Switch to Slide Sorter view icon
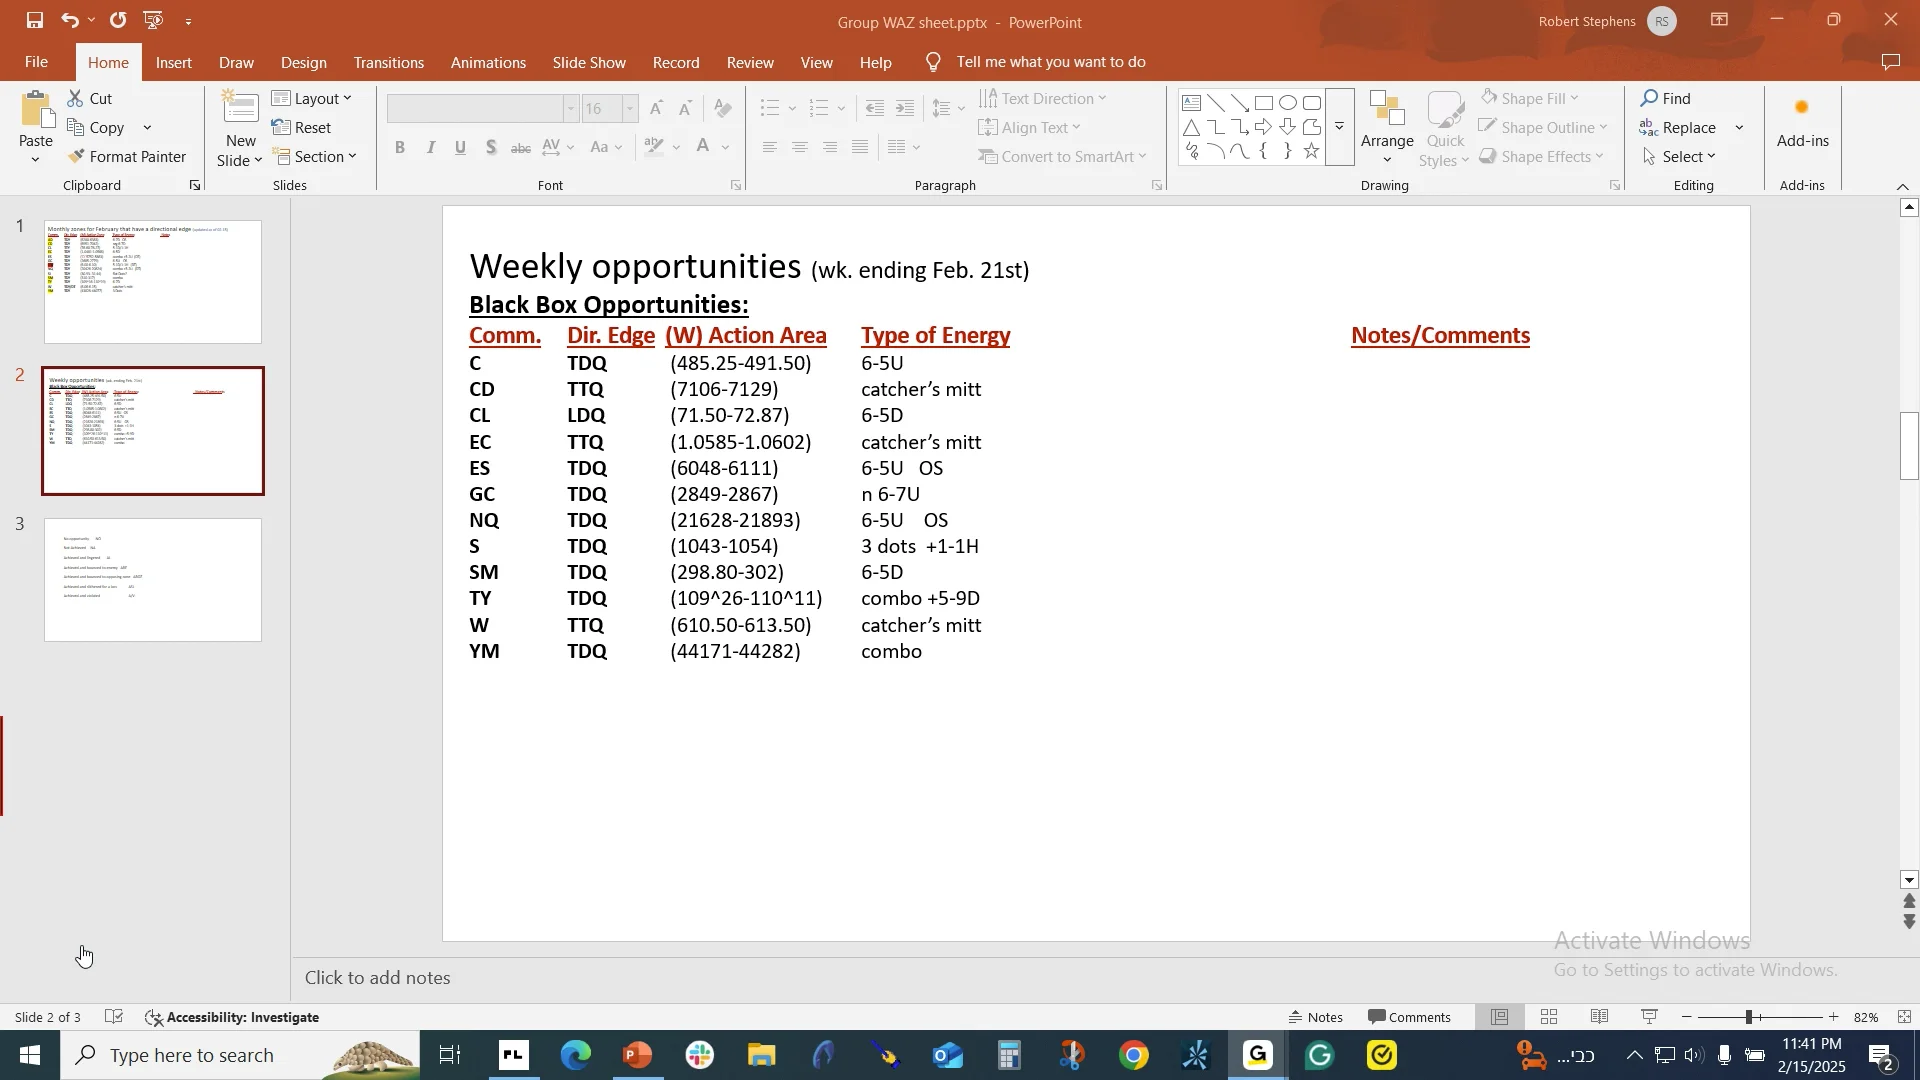The width and height of the screenshot is (1920, 1080). click(1549, 1017)
